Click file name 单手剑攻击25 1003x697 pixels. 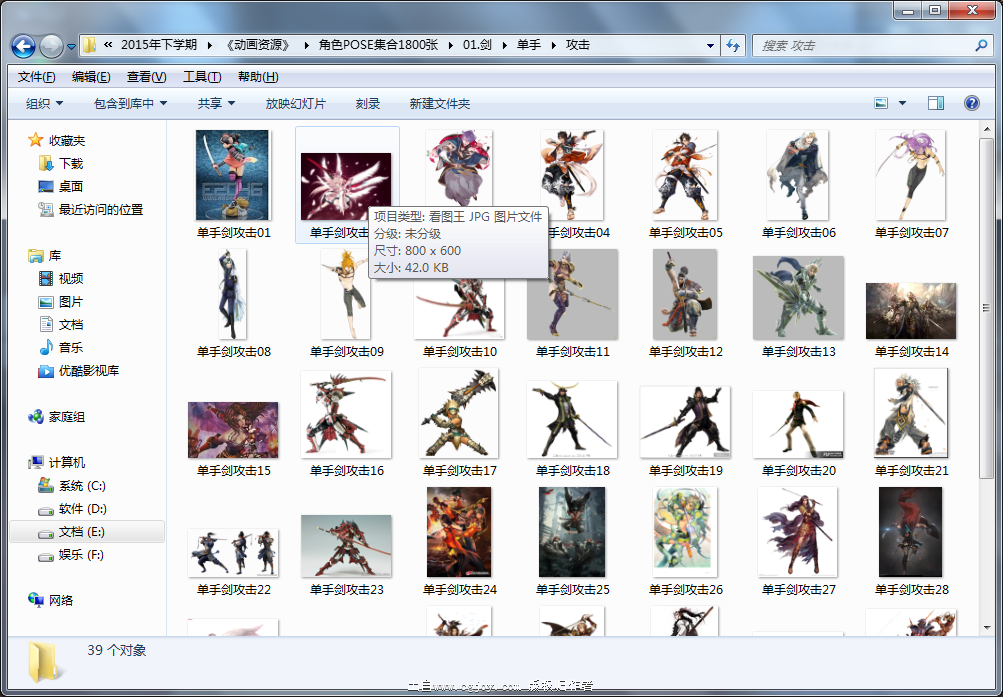(573, 590)
